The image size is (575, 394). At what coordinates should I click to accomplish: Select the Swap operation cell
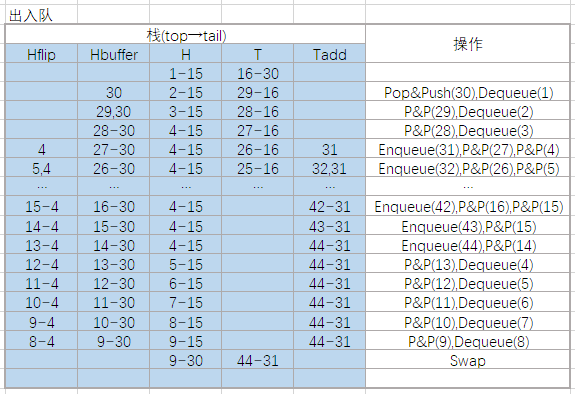[x=468, y=360]
